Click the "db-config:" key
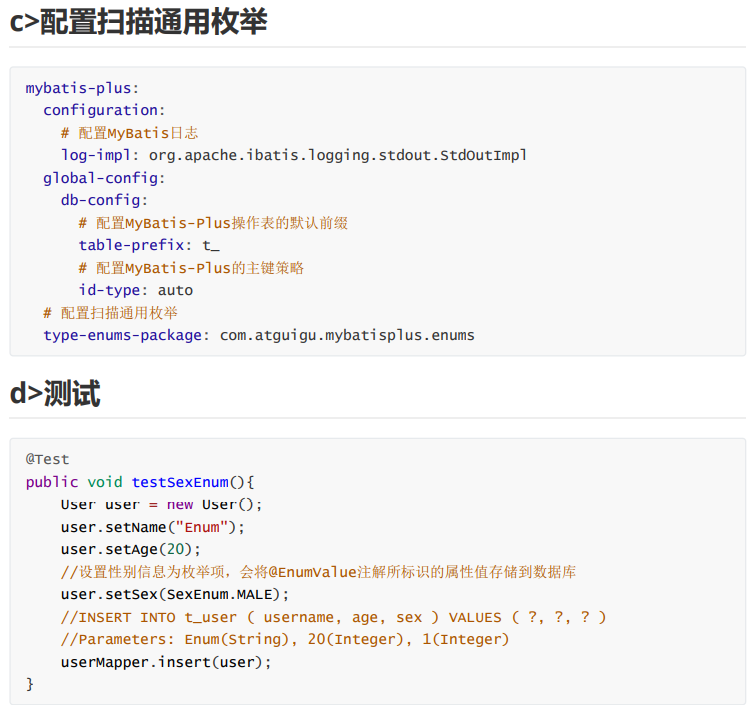The height and width of the screenshot is (705, 751). click(104, 200)
